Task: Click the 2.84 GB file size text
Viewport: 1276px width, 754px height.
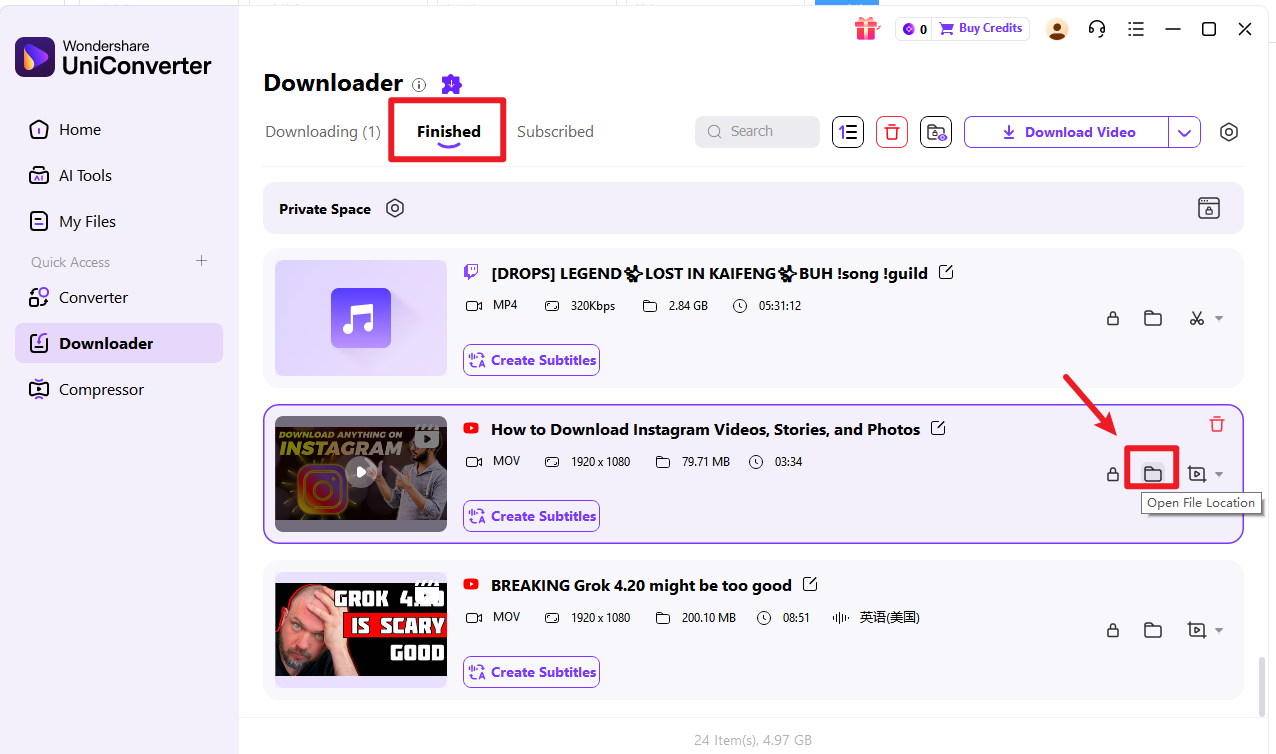Action: click(x=688, y=306)
